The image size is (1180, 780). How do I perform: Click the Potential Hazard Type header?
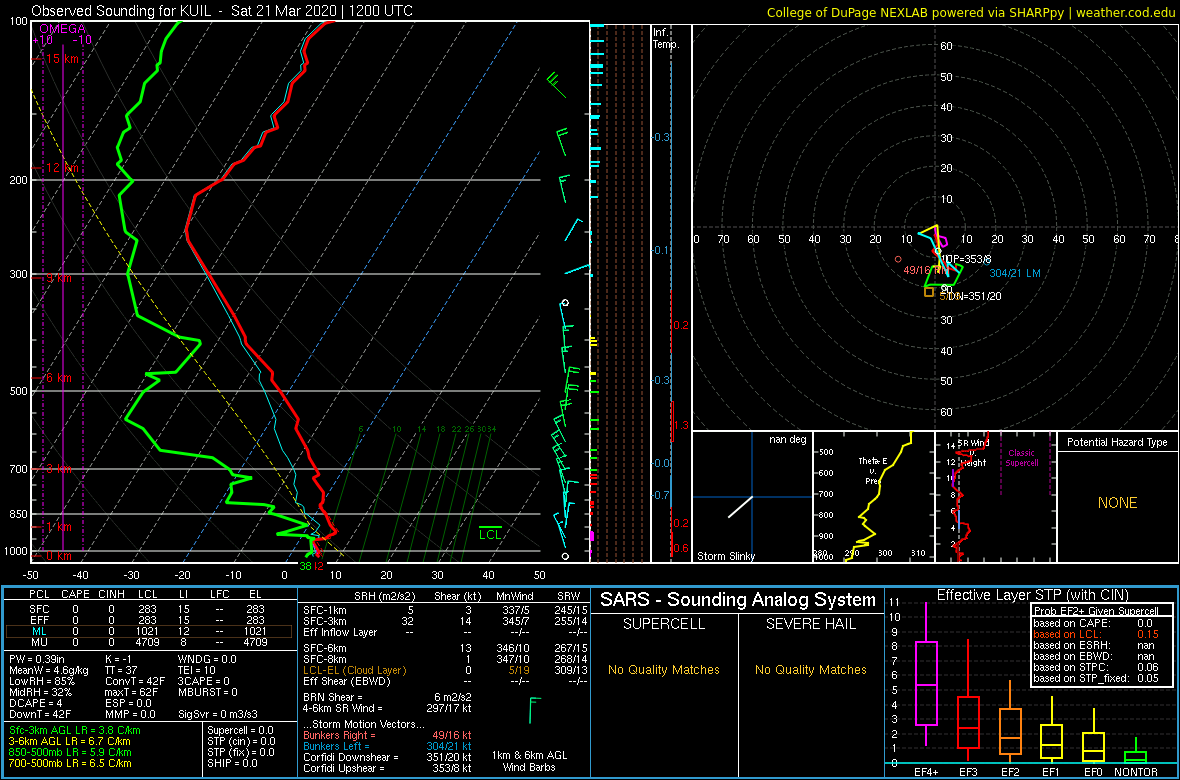pos(1118,443)
